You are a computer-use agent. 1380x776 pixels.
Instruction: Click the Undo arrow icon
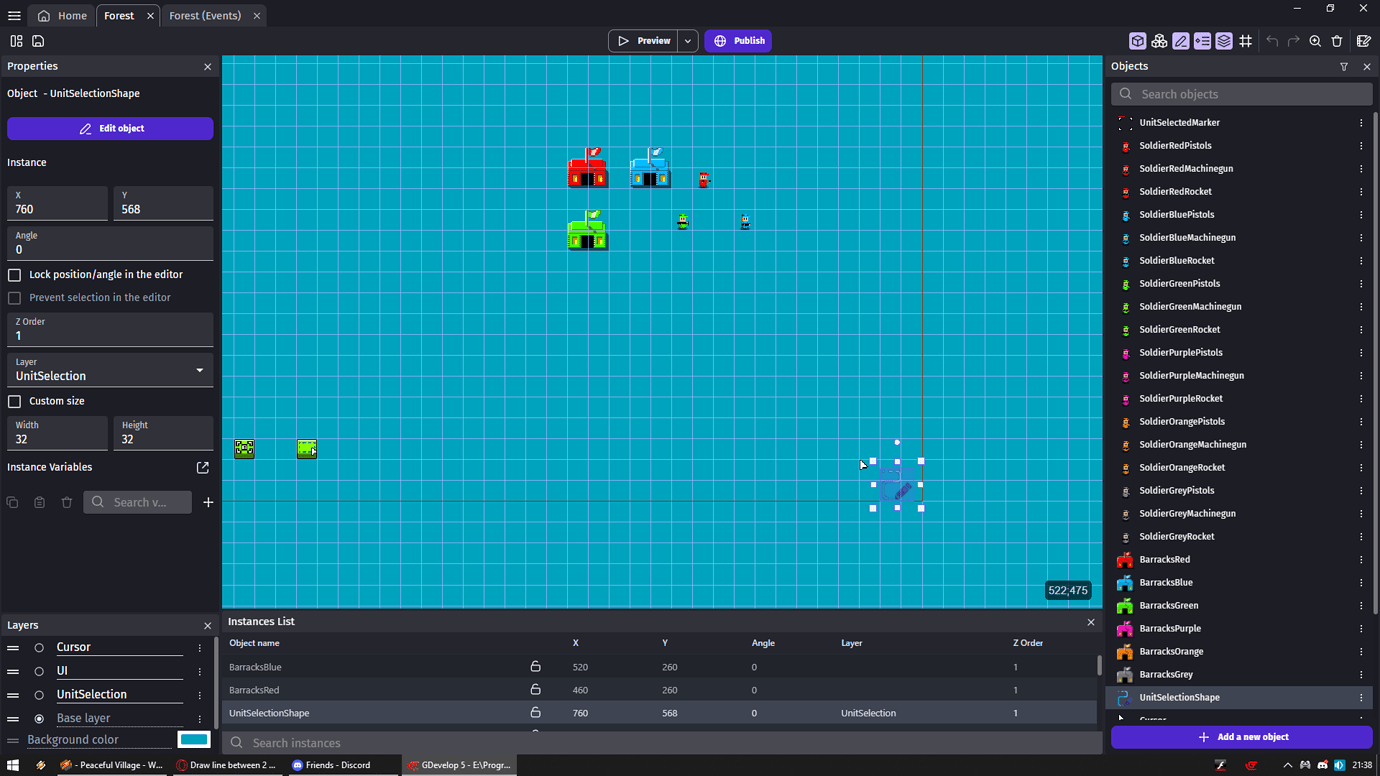click(x=1272, y=41)
